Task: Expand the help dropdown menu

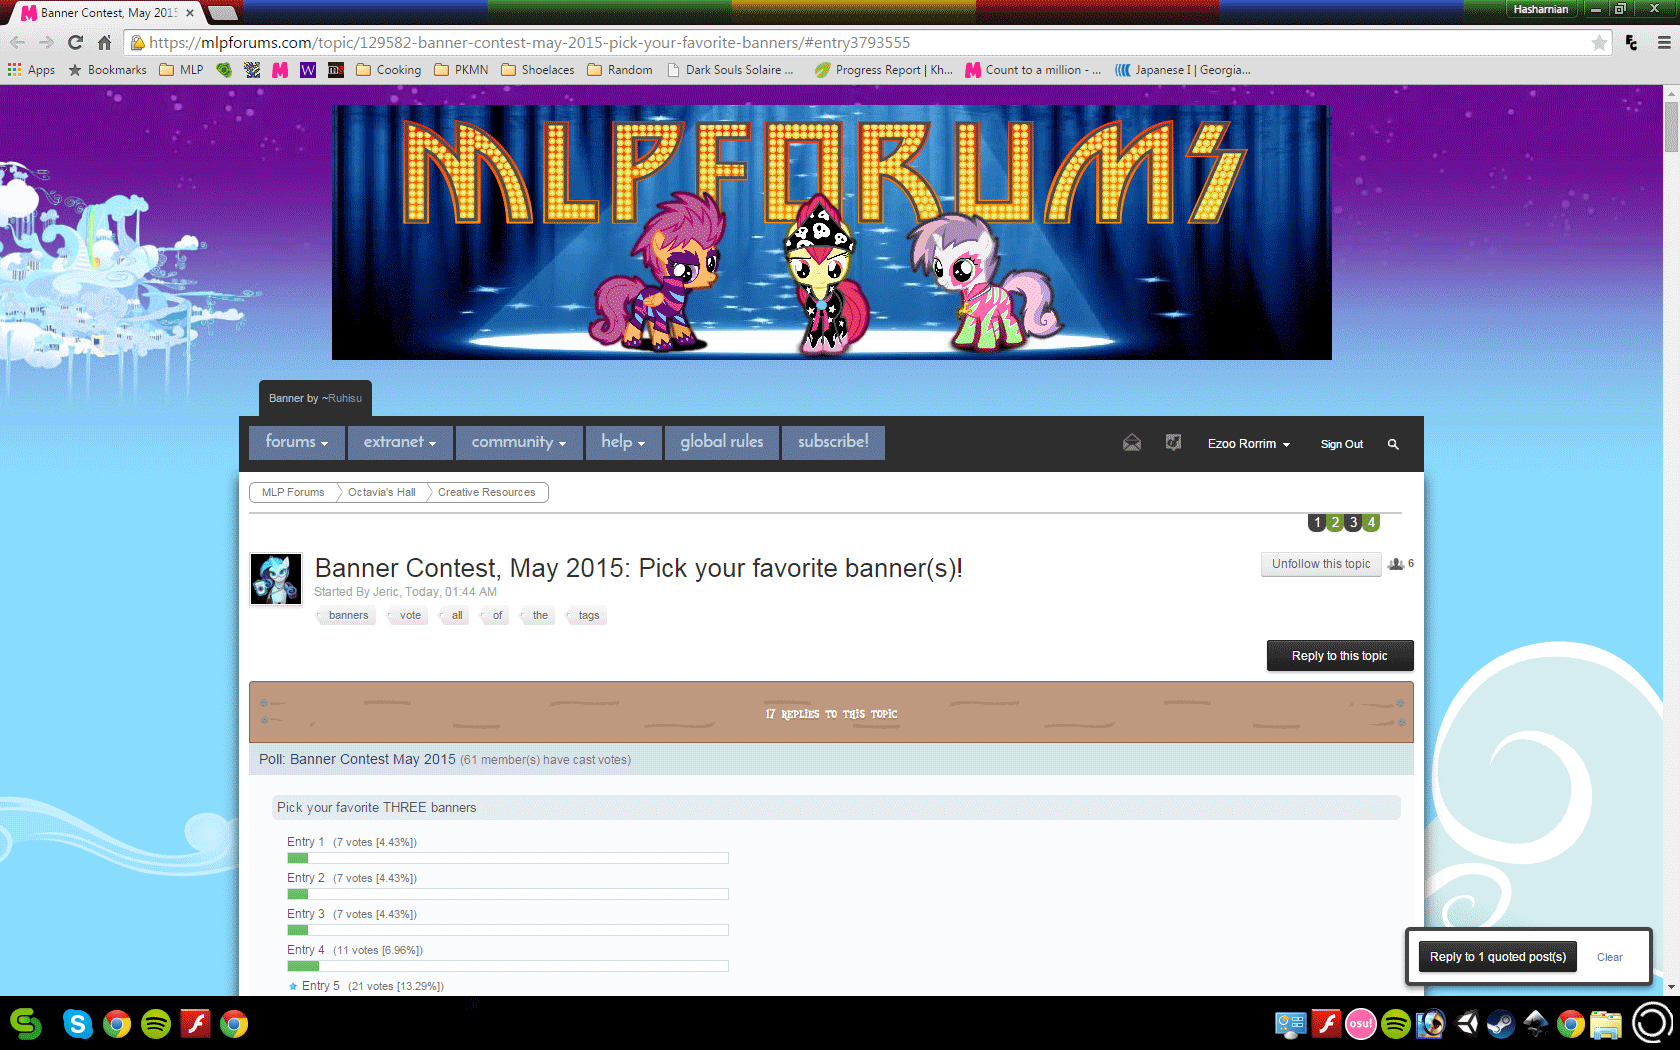Action: 623,442
